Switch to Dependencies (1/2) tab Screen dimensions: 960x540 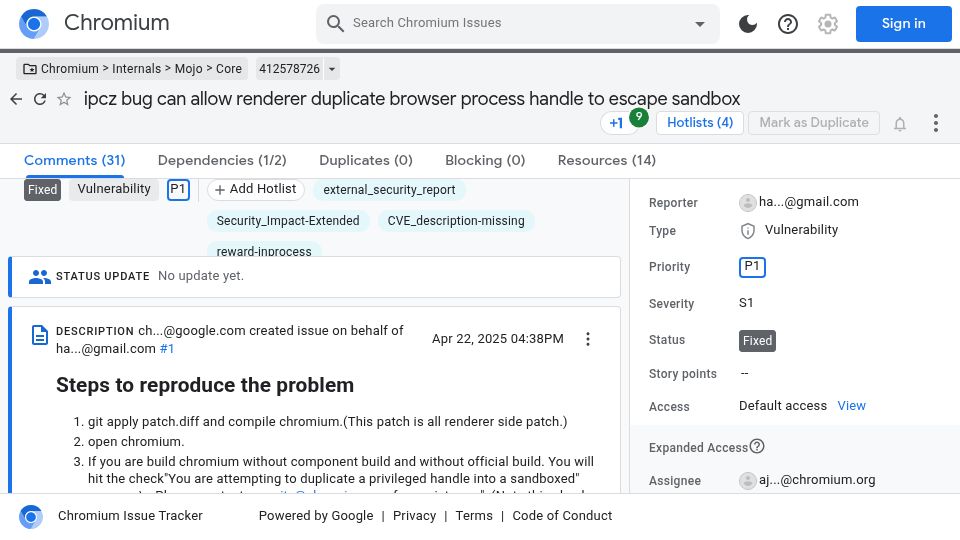(x=222, y=160)
